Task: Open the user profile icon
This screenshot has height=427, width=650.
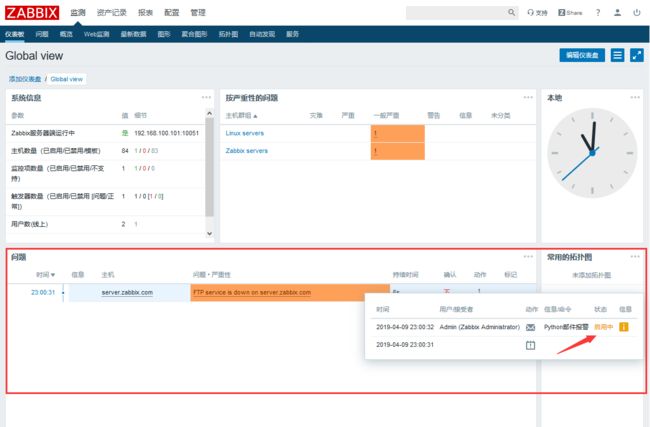Action: 617,13
